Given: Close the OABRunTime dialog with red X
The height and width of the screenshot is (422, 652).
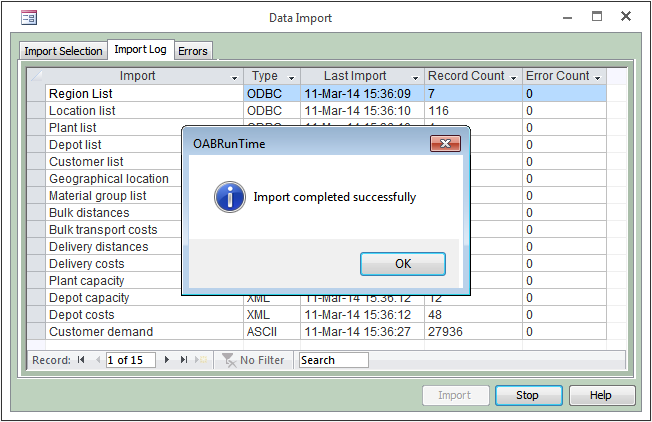Looking at the screenshot, I should (445, 144).
